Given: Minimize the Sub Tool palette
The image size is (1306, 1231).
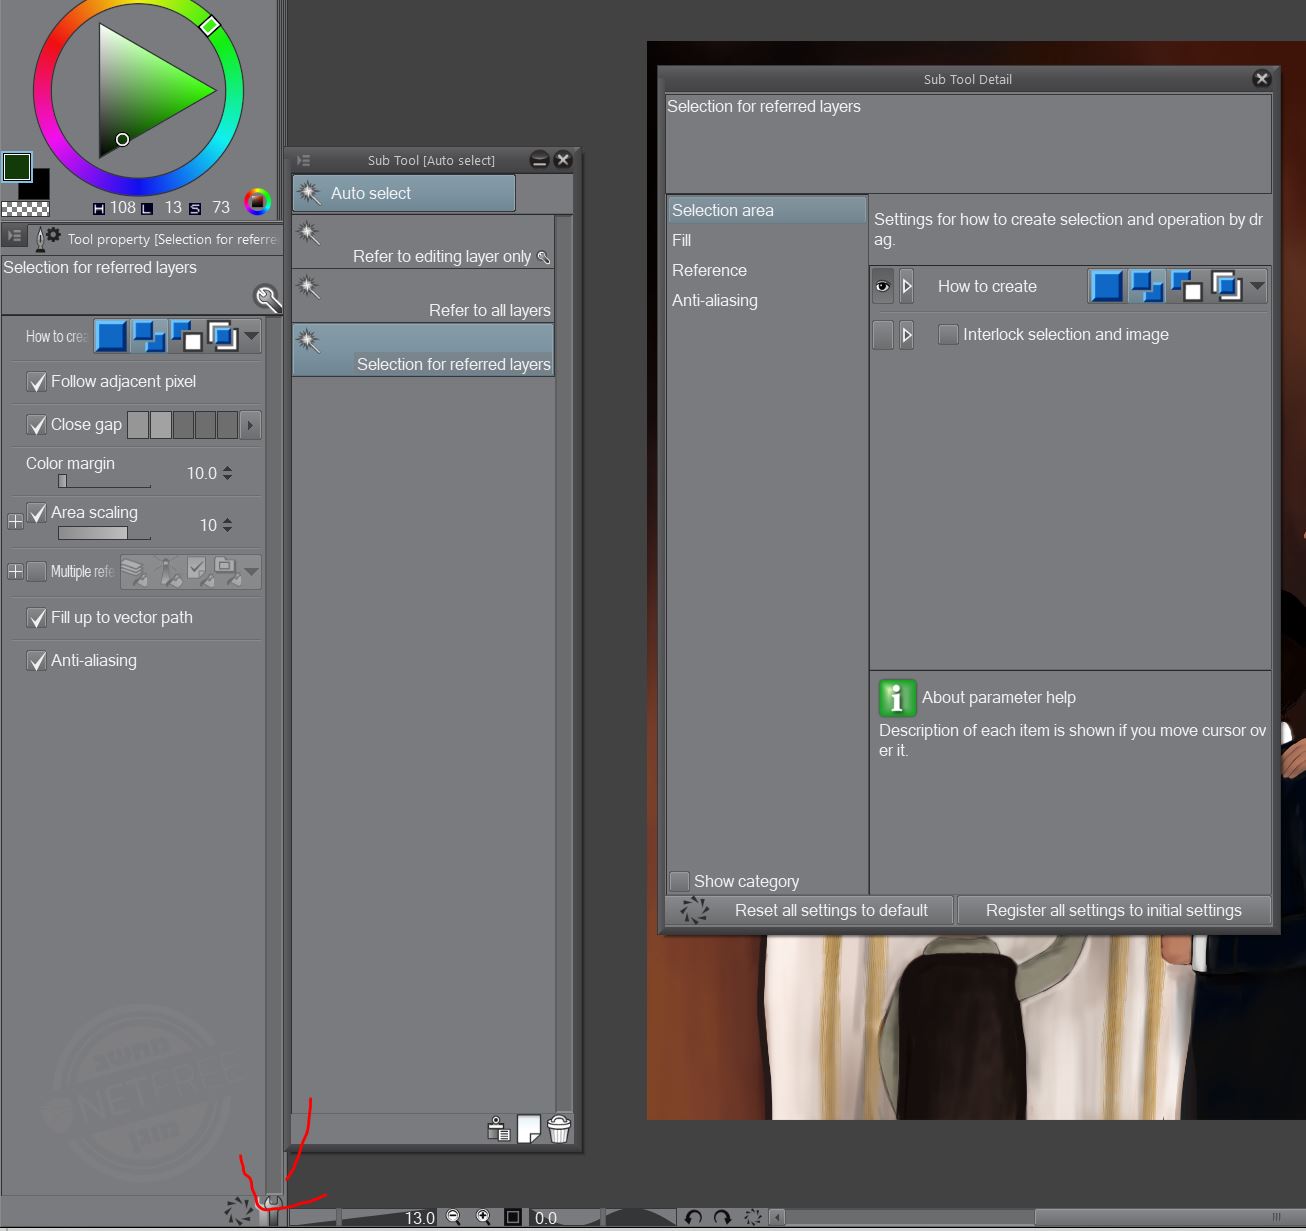Looking at the screenshot, I should (540, 160).
